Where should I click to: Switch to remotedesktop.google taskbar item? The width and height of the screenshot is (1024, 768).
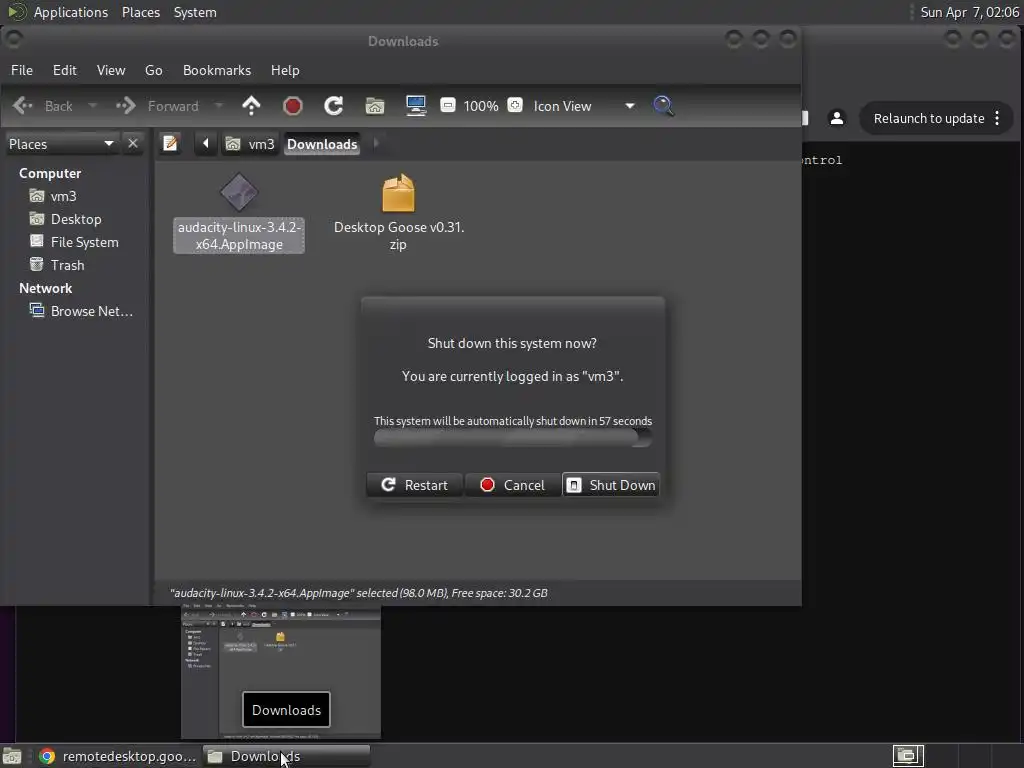click(x=118, y=756)
